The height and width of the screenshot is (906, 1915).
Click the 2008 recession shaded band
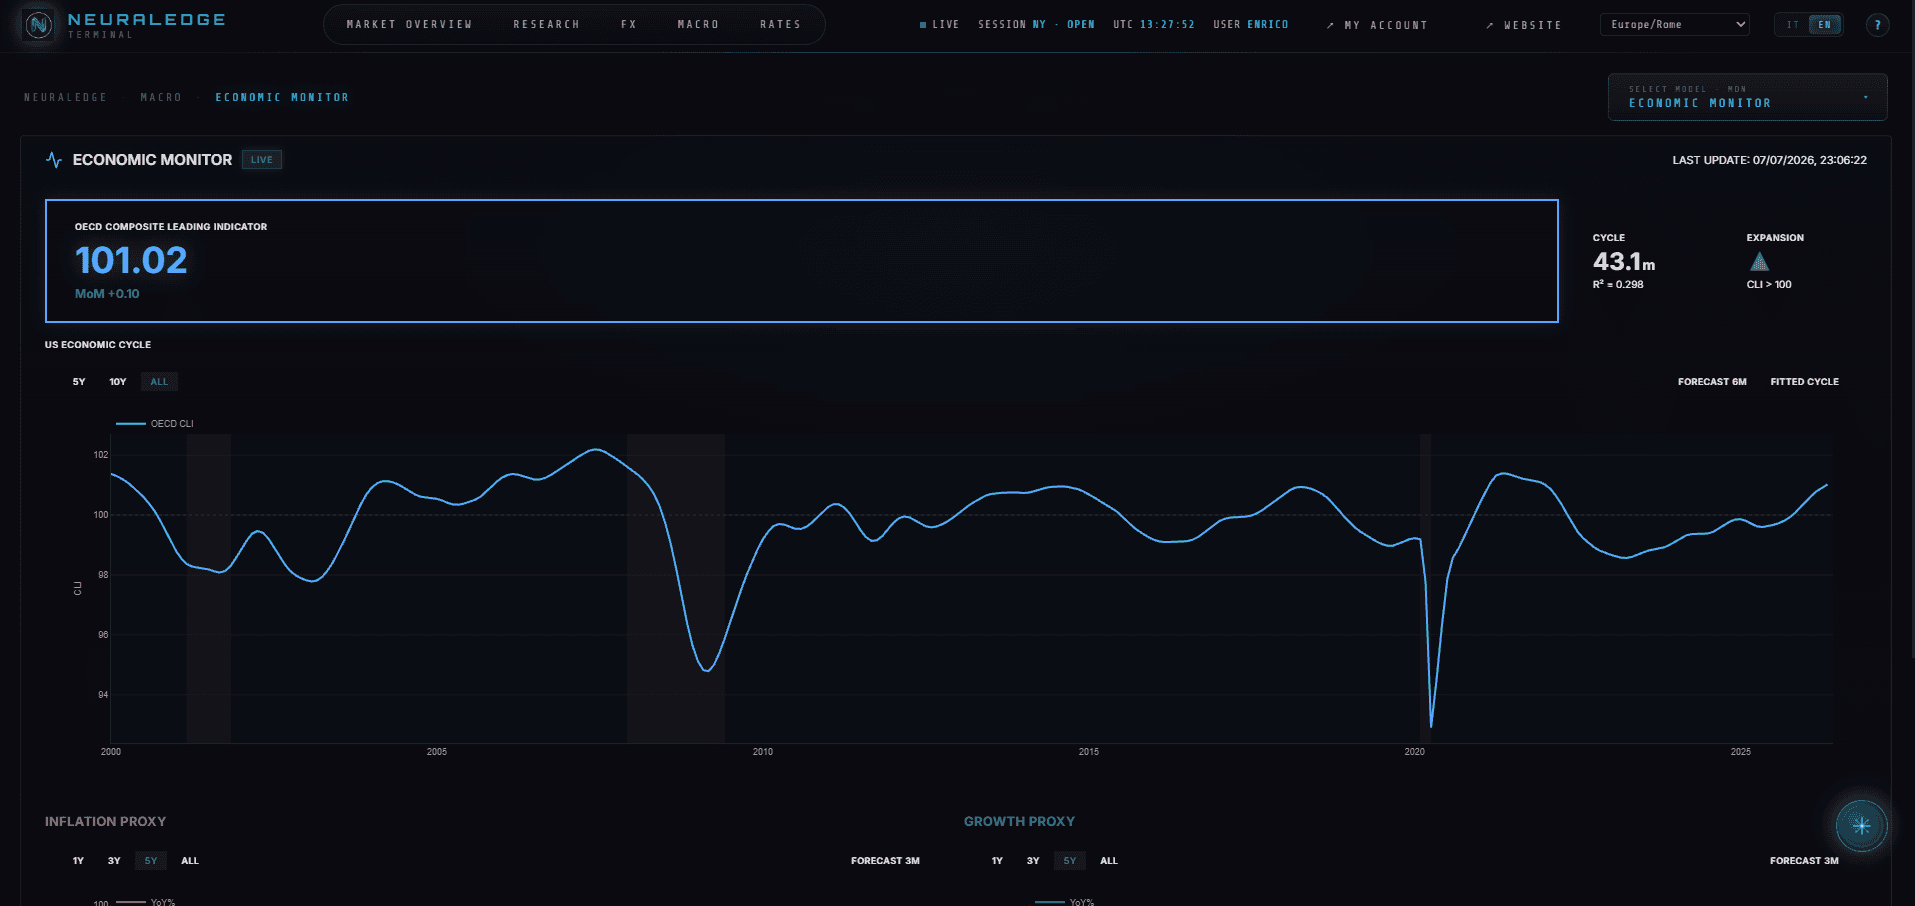point(676,588)
